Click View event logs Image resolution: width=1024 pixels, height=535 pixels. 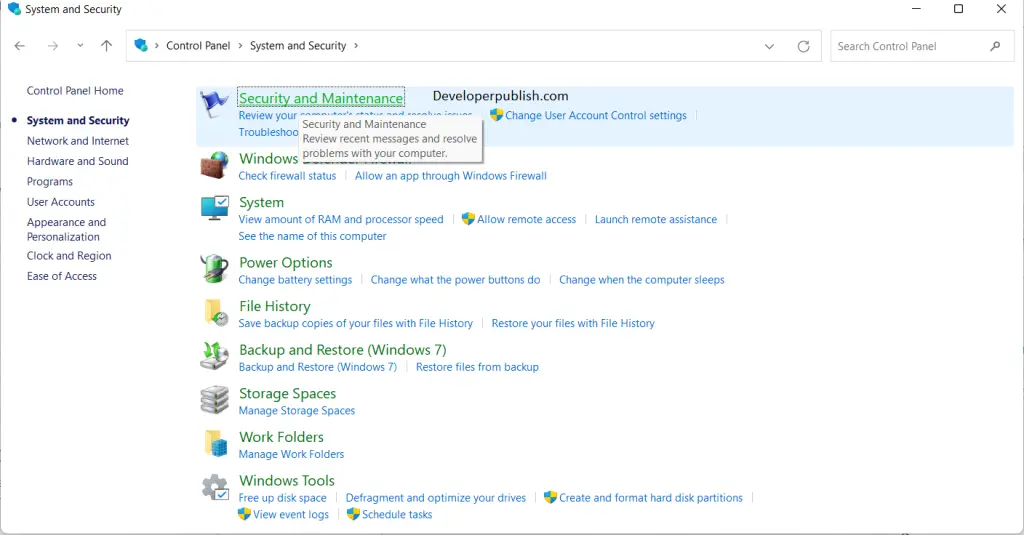click(291, 515)
